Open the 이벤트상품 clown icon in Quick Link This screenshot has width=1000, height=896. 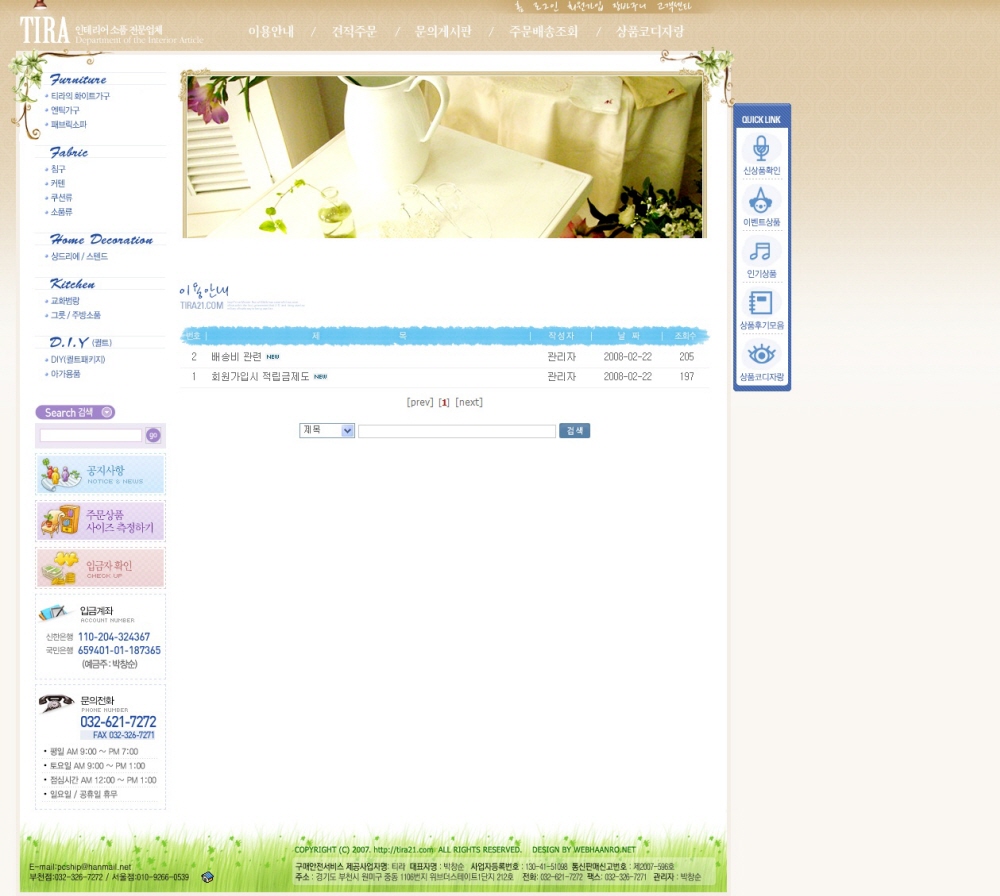click(761, 201)
